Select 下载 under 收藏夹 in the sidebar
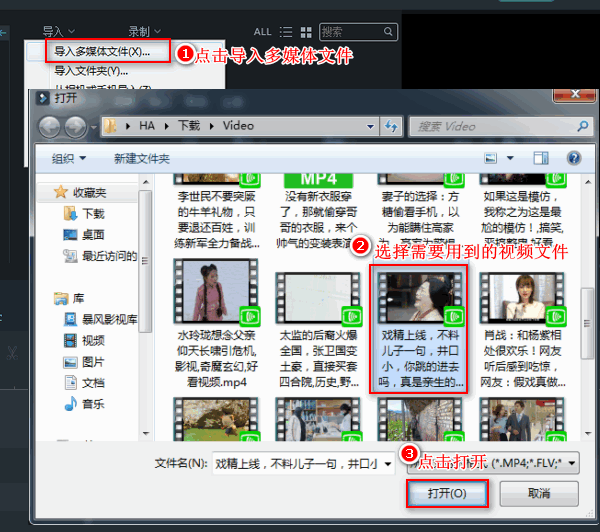This screenshot has width=600, height=532. (93, 214)
